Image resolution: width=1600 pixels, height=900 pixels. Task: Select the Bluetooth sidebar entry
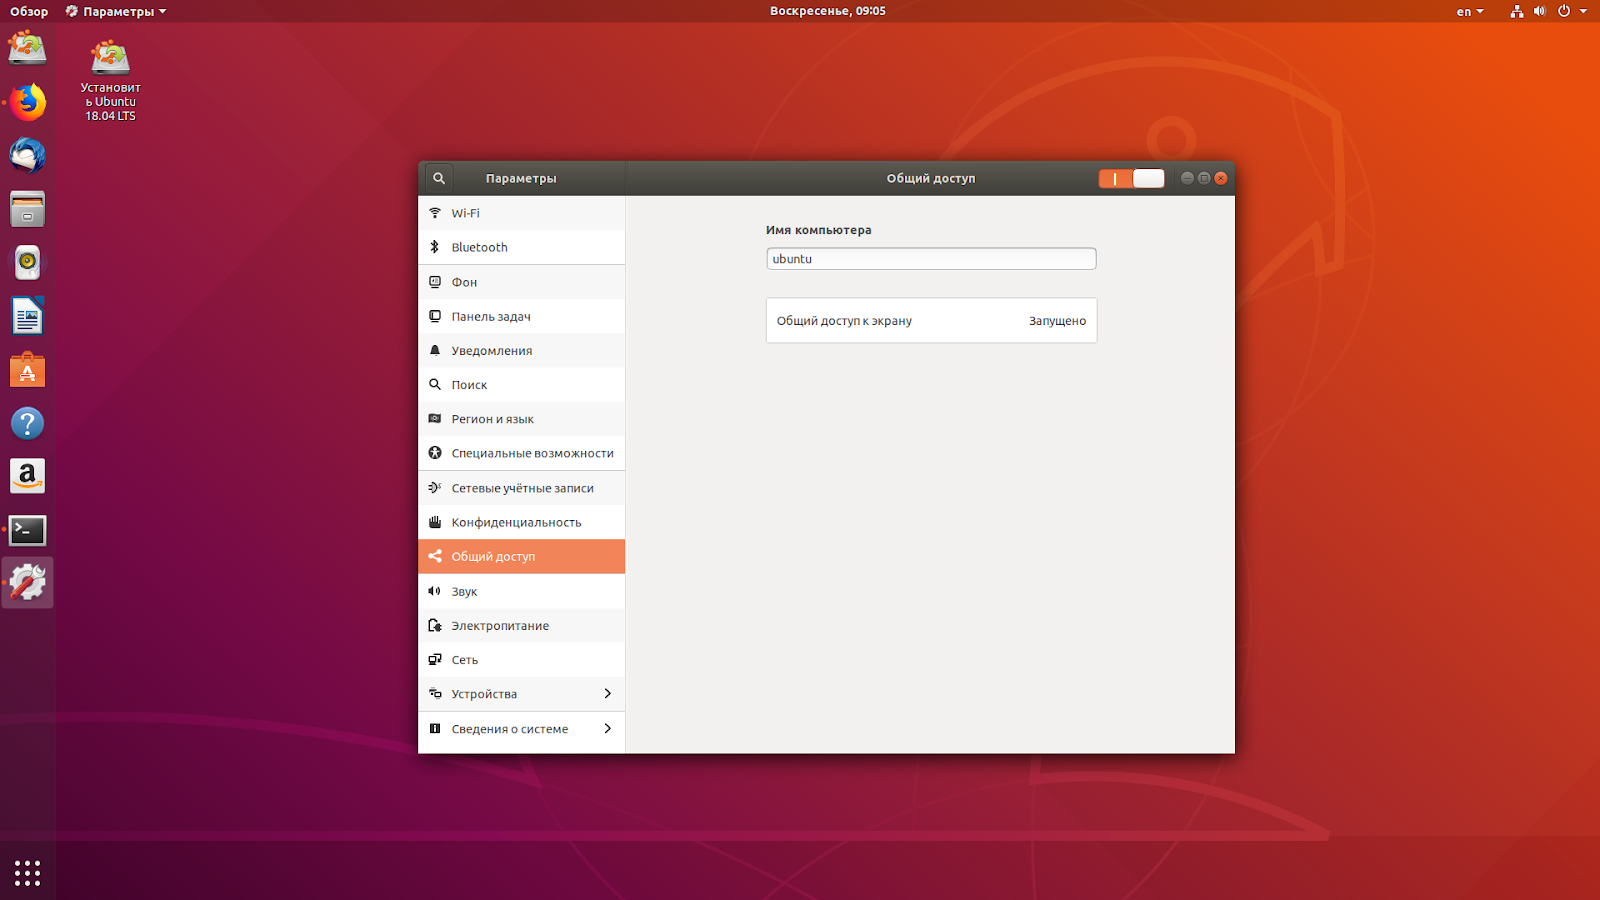(521, 247)
